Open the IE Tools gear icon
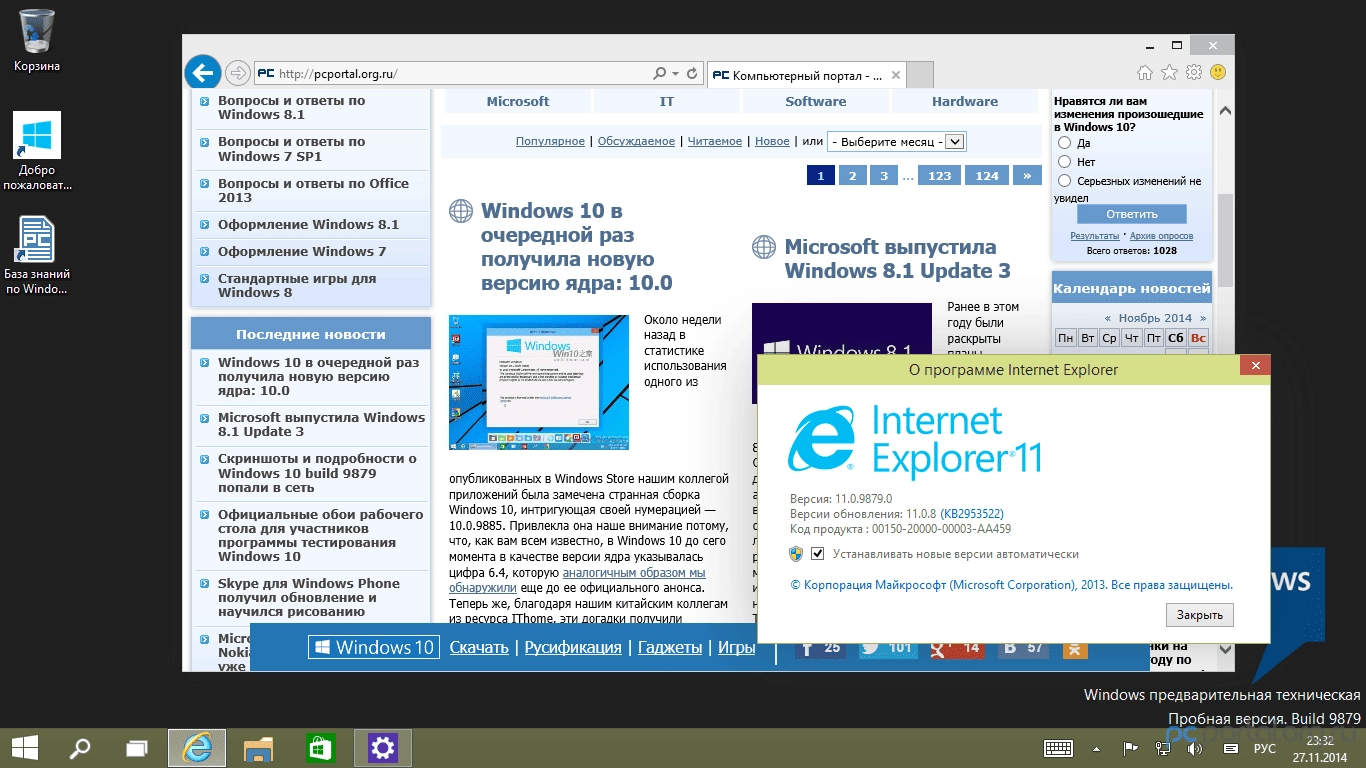This screenshot has height=768, width=1366. [x=1193, y=73]
